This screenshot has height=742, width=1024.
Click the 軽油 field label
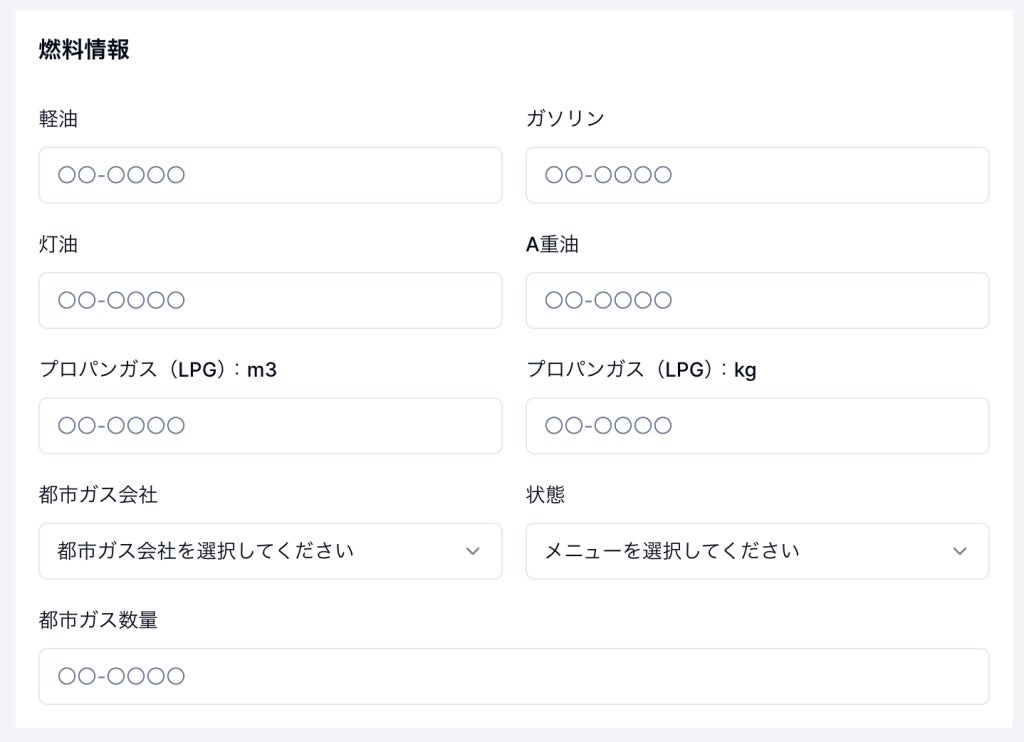(x=58, y=119)
